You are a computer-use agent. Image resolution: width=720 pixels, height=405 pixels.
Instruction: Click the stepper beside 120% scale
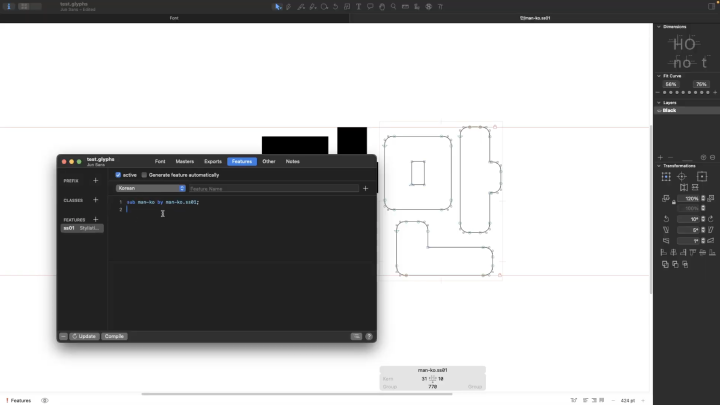click(703, 198)
